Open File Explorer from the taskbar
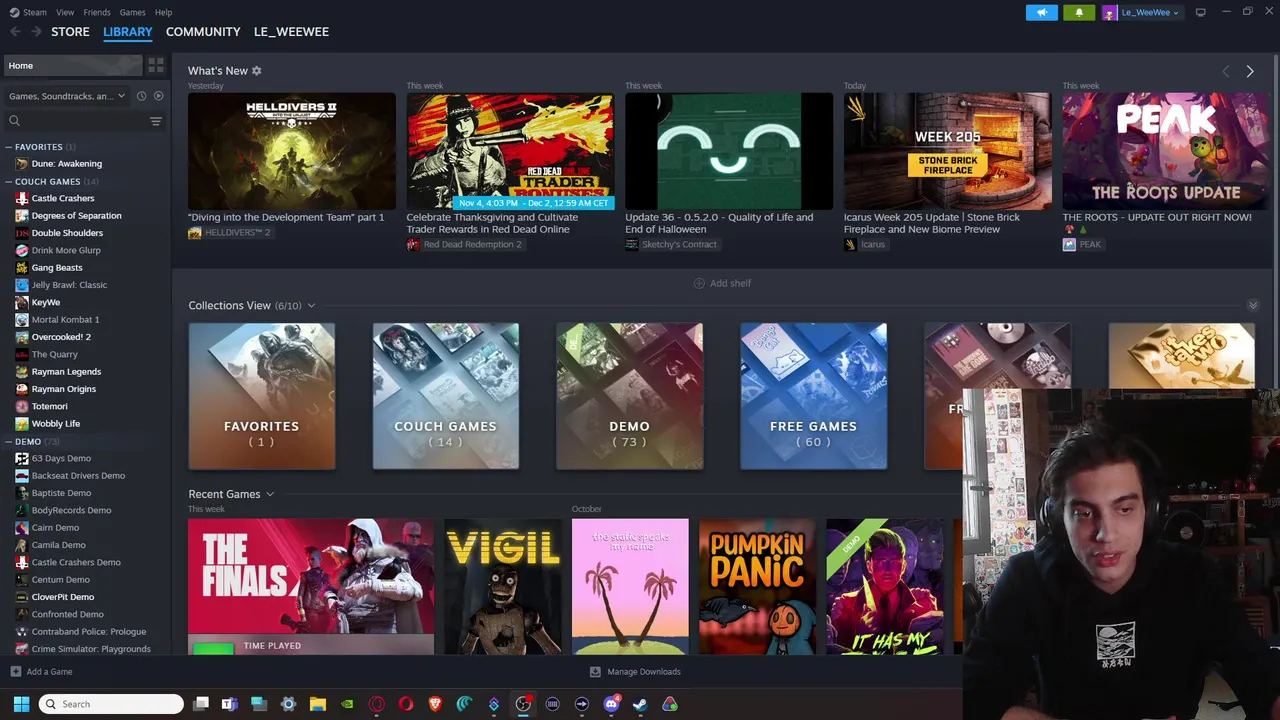 point(317,704)
